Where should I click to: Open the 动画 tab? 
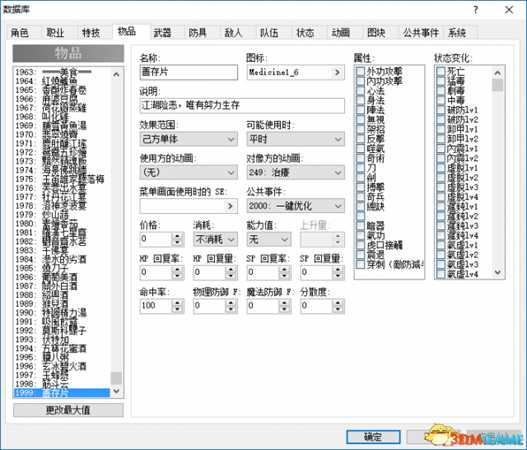click(x=340, y=33)
